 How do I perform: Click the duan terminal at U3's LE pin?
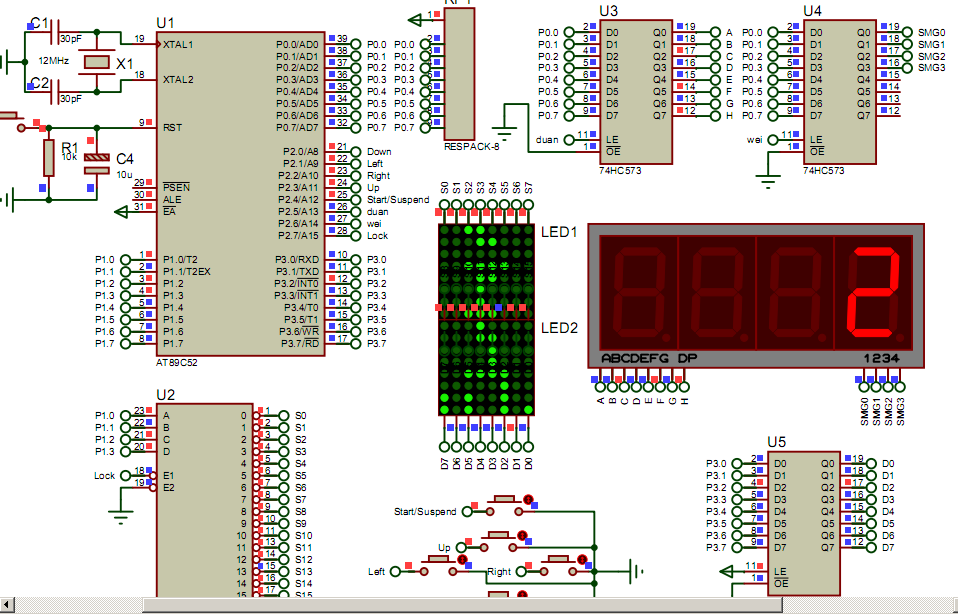[x=569, y=140]
